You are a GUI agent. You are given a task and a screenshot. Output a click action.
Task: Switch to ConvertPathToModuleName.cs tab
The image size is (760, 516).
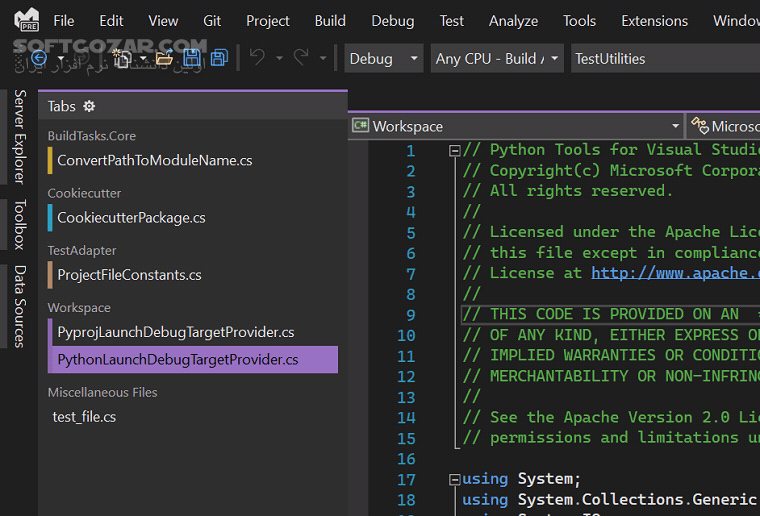pyautogui.click(x=193, y=160)
